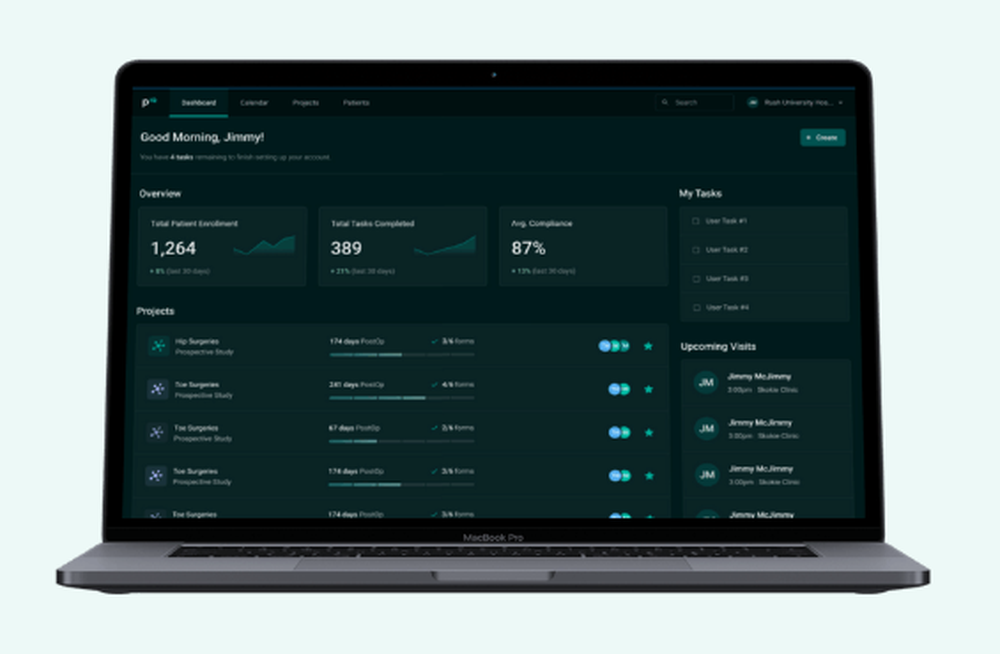Click the '1,264' enrollment value
This screenshot has width=1000, height=654.
pos(173,248)
